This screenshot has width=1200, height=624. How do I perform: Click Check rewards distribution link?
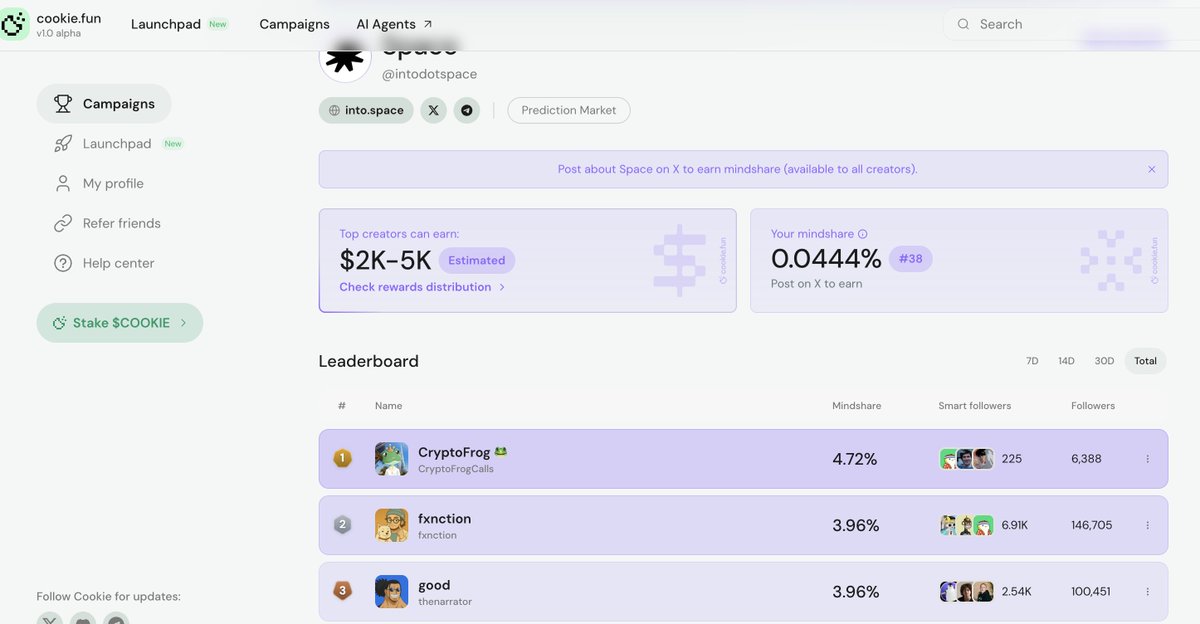pyautogui.click(x=422, y=287)
